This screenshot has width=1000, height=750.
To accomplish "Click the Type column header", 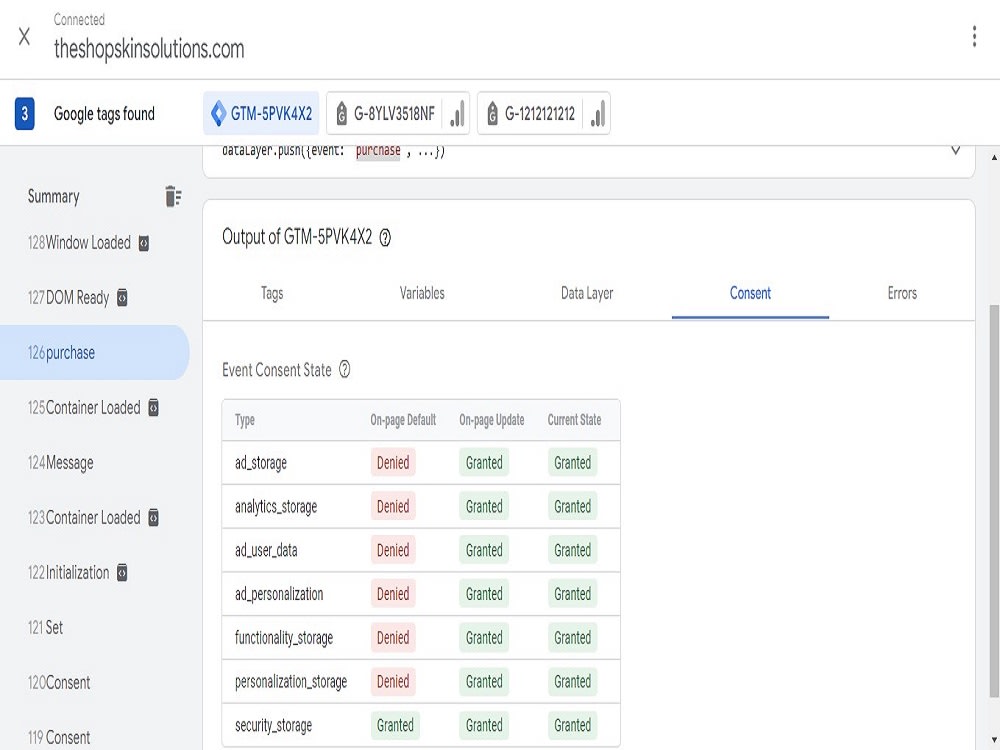I will (x=245, y=420).
